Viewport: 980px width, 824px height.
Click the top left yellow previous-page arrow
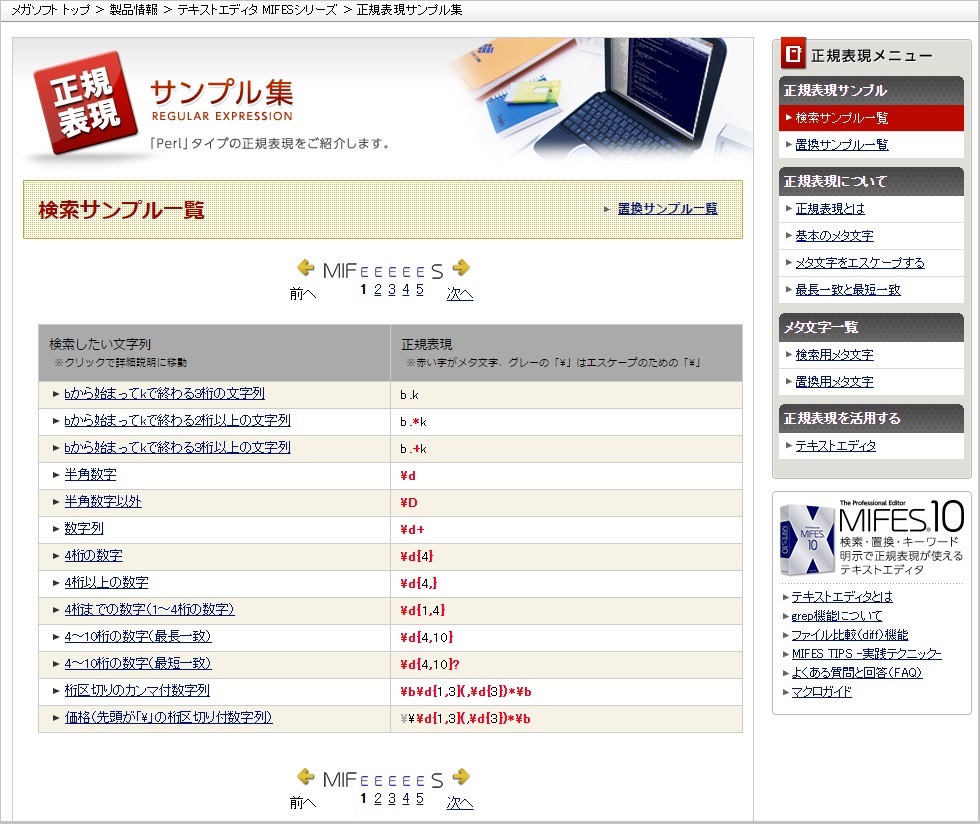click(x=306, y=268)
